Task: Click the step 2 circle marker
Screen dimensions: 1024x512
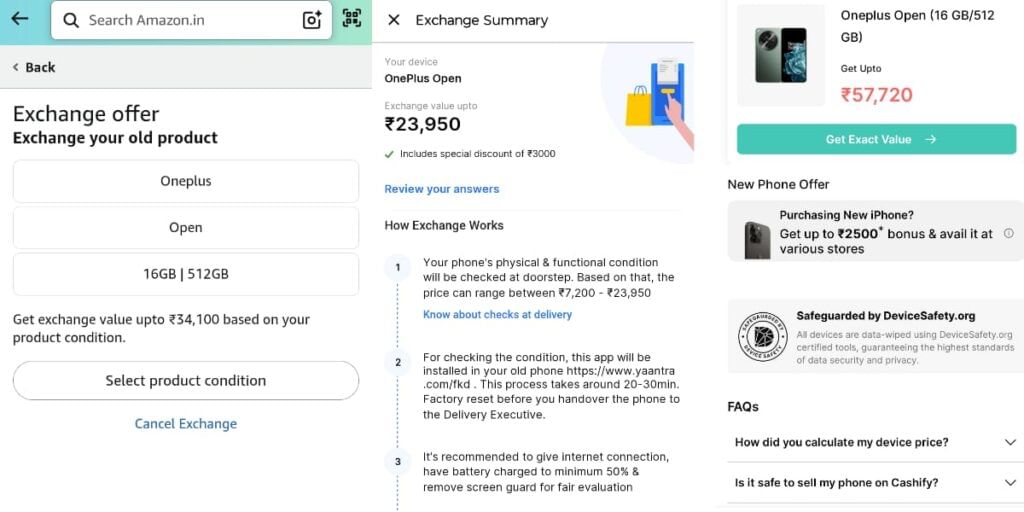Action: click(398, 362)
